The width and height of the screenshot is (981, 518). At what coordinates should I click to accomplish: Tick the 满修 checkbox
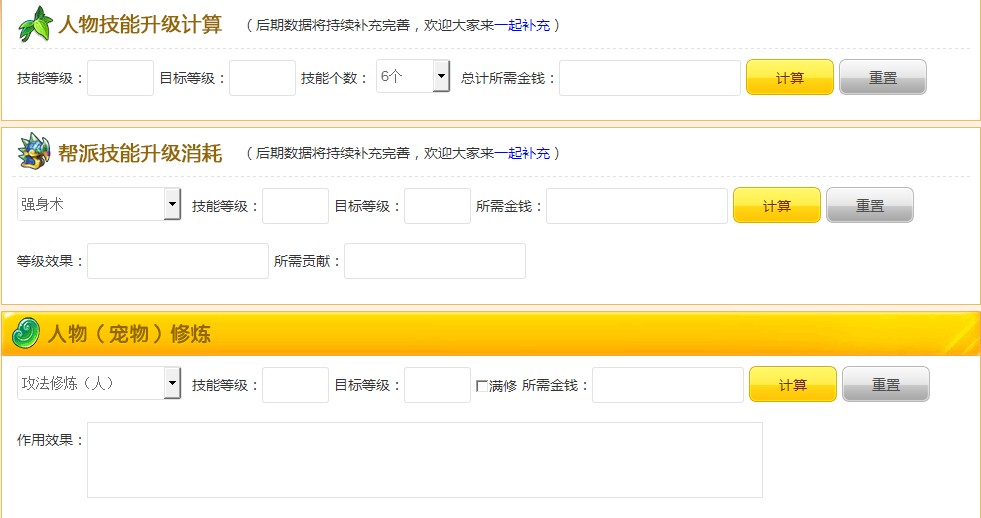(482, 386)
